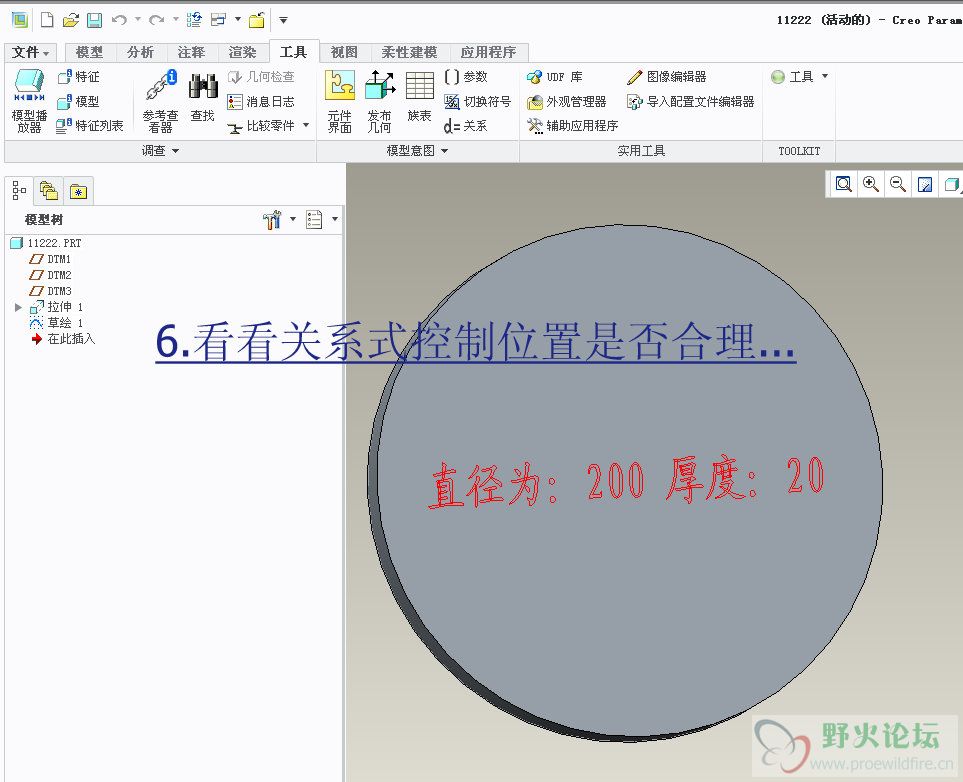
Task: Open the 文件 menu
Action: click(x=30, y=52)
